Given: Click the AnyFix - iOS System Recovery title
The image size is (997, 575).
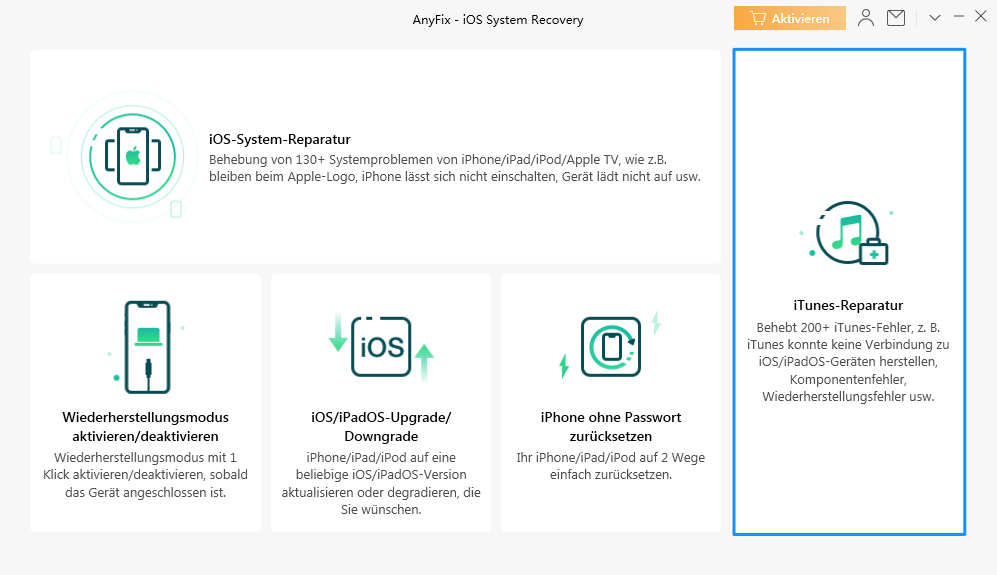Looking at the screenshot, I should (498, 20).
